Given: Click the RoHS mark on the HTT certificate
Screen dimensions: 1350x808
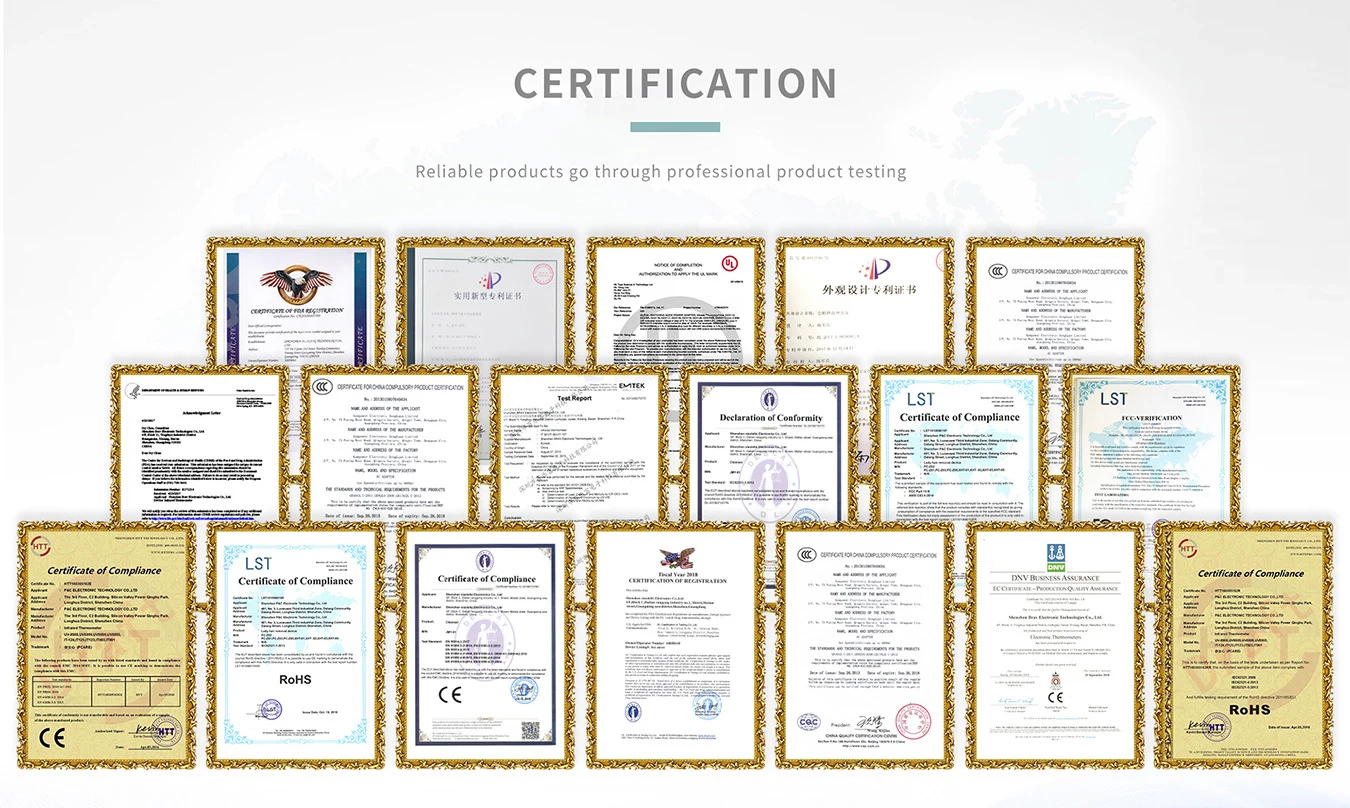Looking at the screenshot, I should pos(1249,710).
